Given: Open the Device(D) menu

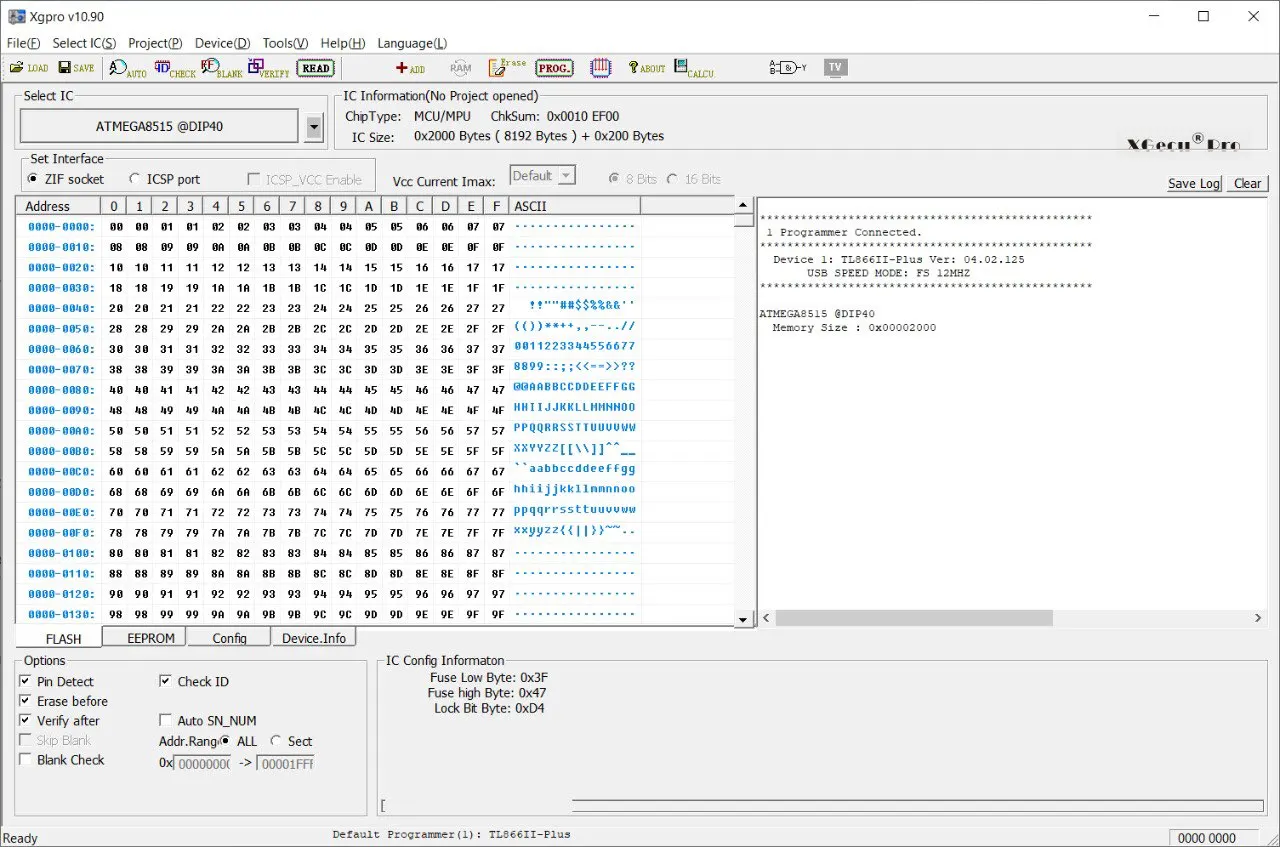Looking at the screenshot, I should pos(222,43).
